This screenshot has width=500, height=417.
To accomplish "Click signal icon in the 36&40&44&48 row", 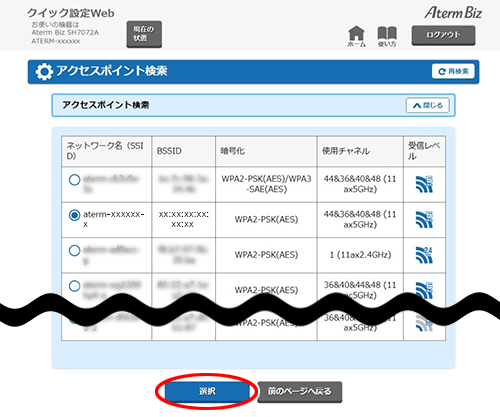I will pos(424,290).
